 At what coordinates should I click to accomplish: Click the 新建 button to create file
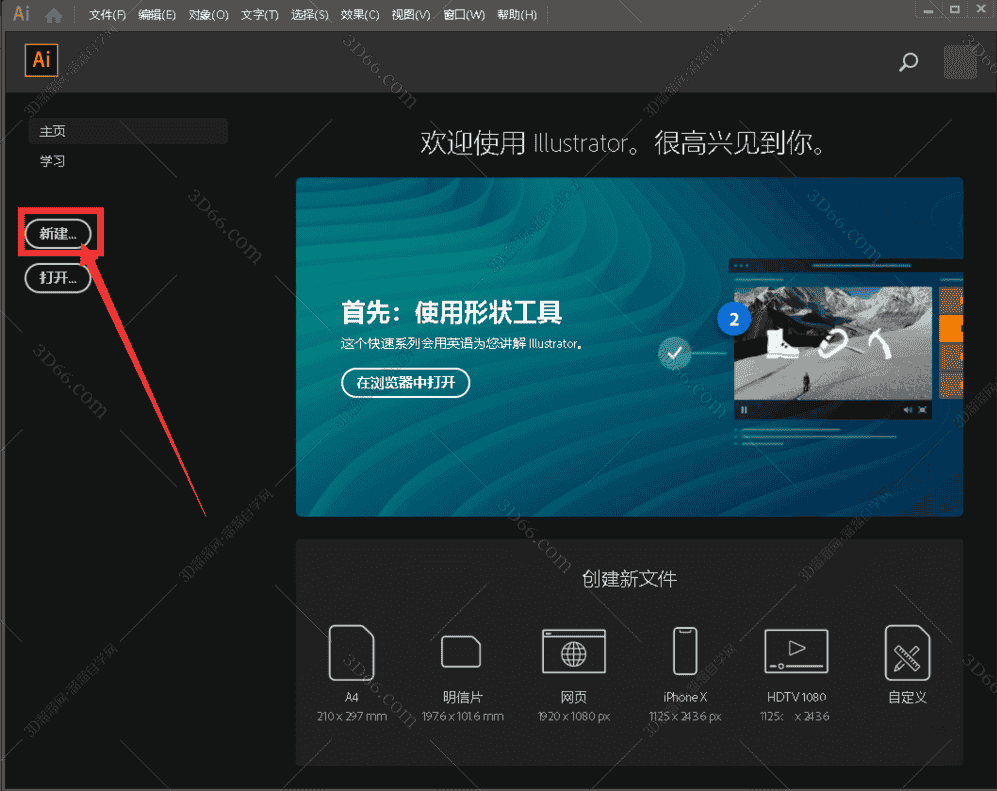[x=57, y=233]
